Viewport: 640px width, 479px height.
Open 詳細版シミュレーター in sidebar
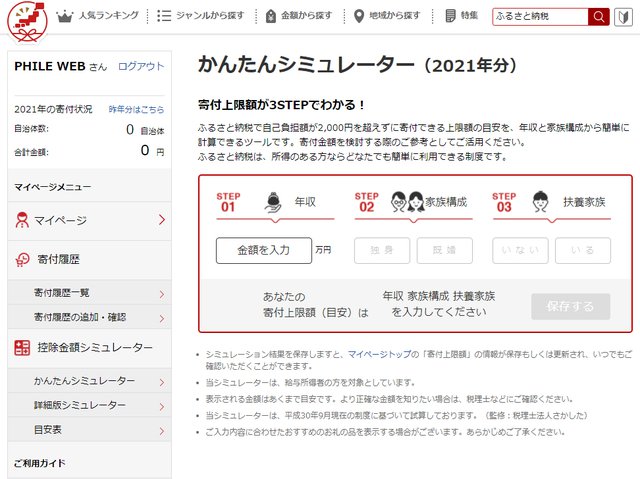(89, 406)
